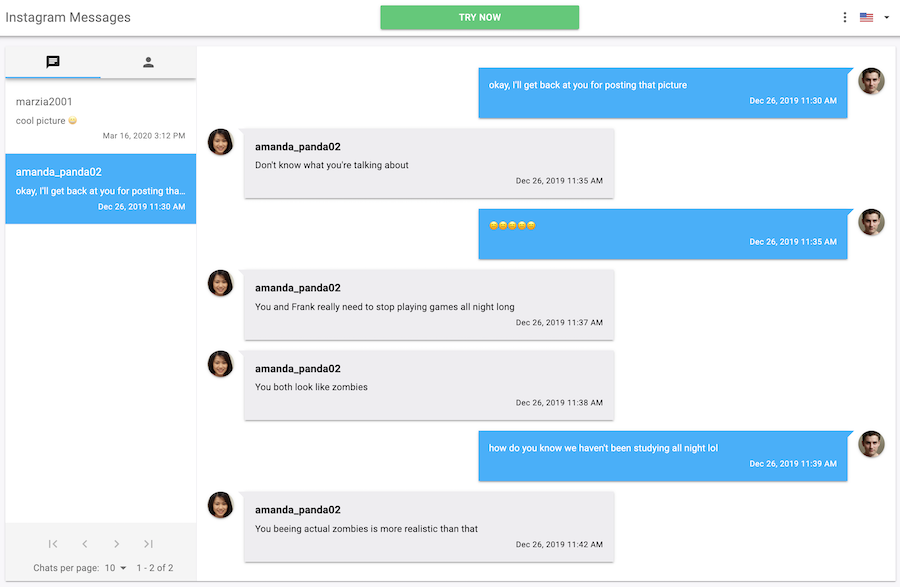Expand the language dropdown arrow
This screenshot has width=900, height=587.
pyautogui.click(x=886, y=17)
